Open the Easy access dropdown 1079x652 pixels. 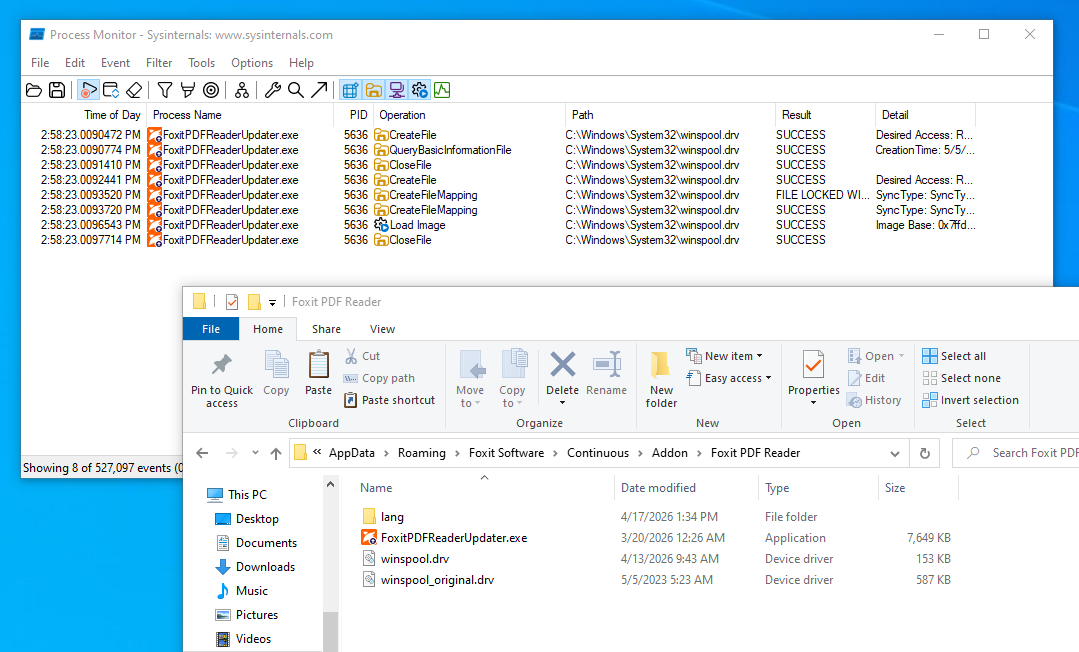[x=729, y=378]
